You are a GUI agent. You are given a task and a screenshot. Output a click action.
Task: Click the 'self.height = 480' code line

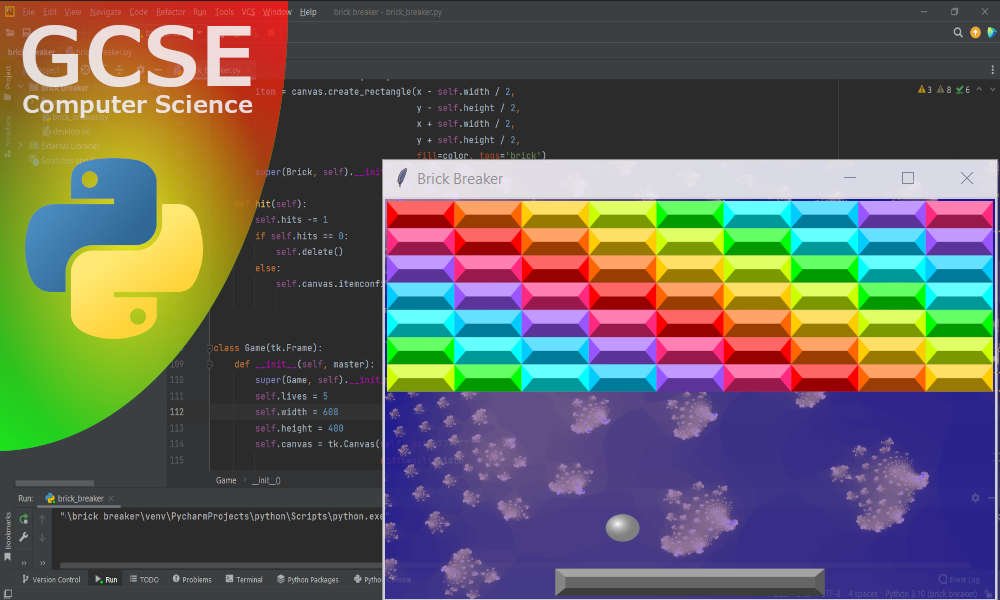(x=299, y=428)
